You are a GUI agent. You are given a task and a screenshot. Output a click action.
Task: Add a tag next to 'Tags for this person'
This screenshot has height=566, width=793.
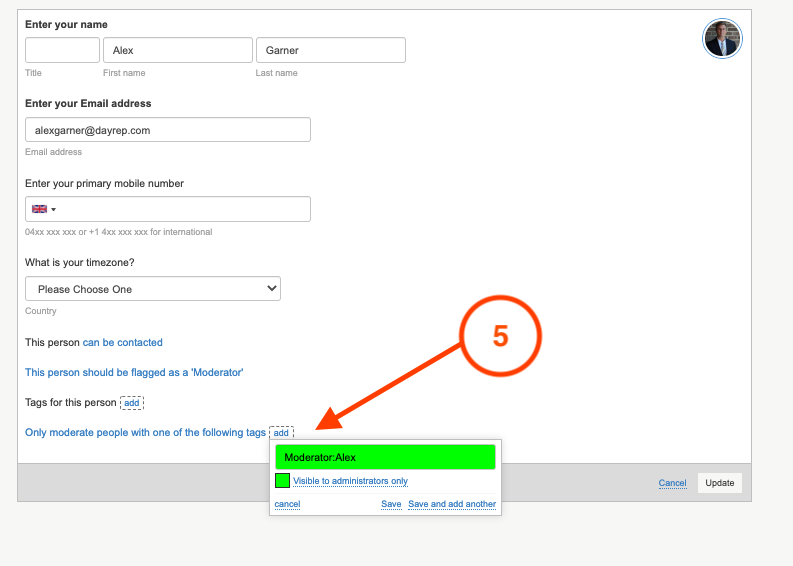click(x=132, y=403)
